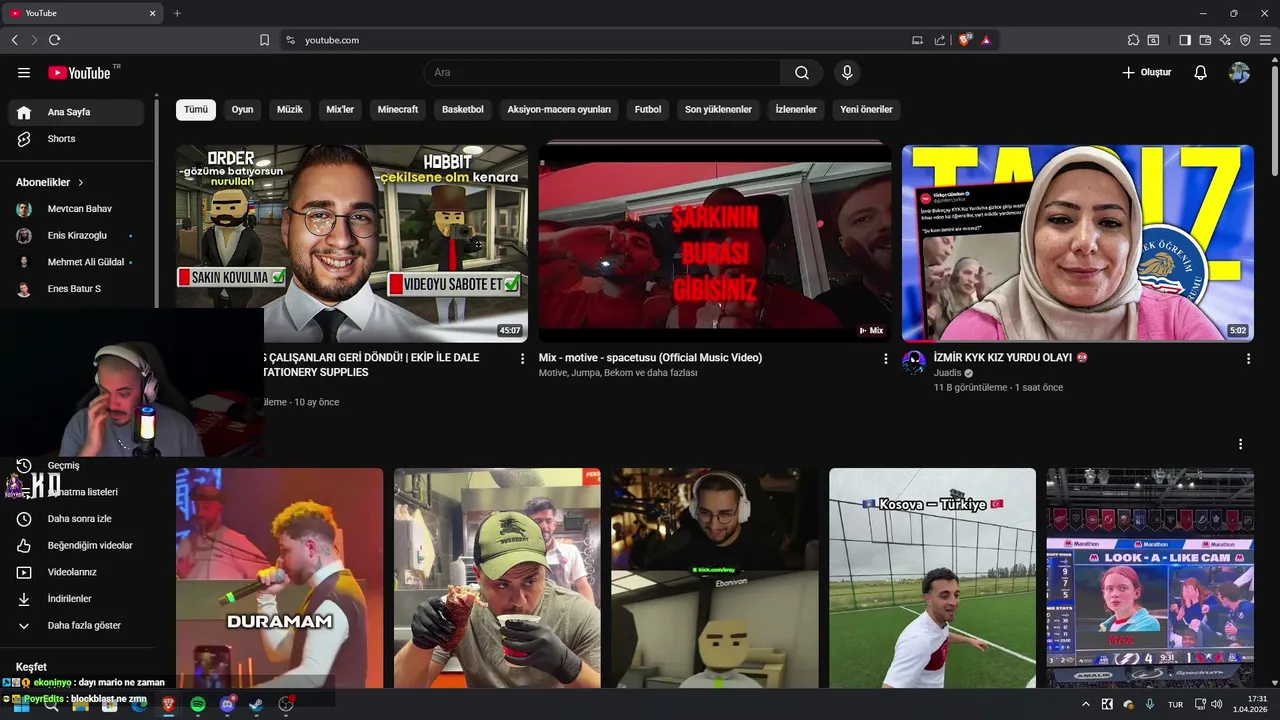Open the ORDER HOBBIT video thumbnail
The height and width of the screenshot is (720, 1280).
352,243
